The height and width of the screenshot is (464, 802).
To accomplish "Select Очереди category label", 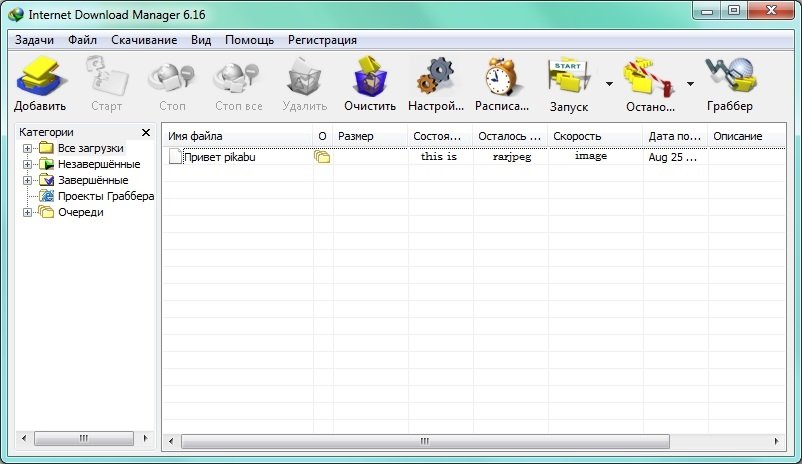I will click(81, 212).
